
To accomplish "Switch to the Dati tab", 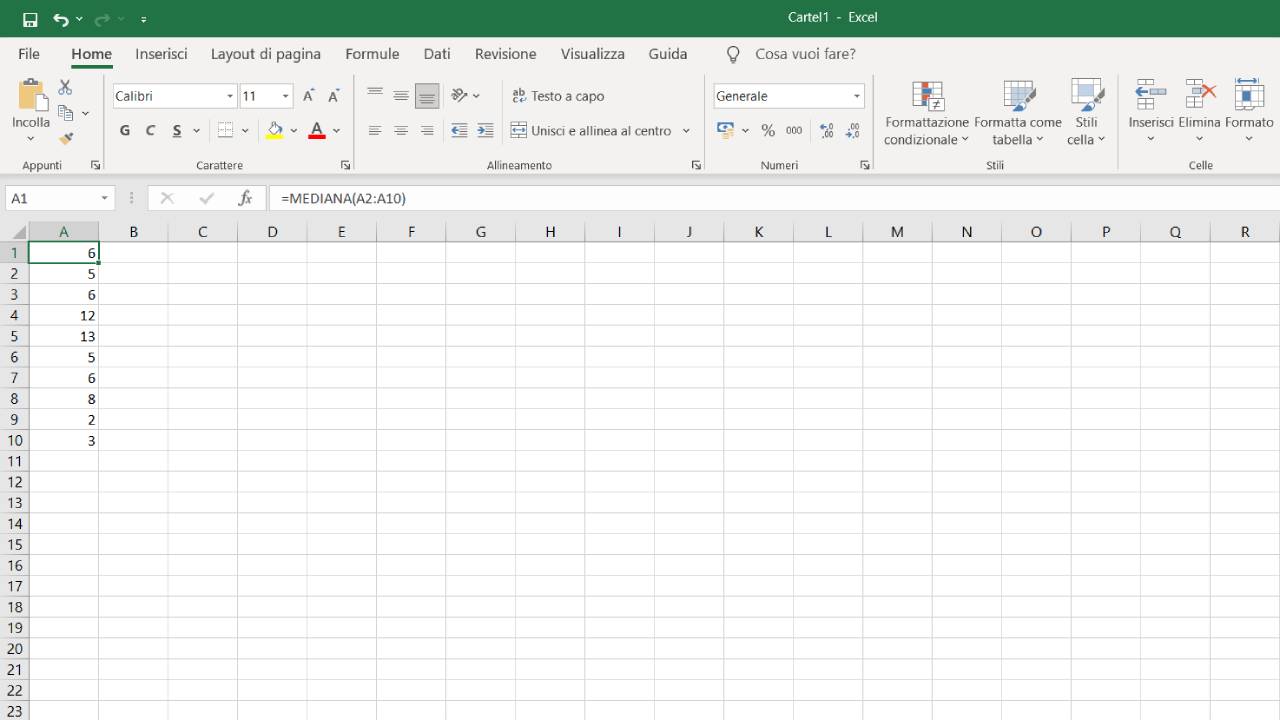I will point(437,54).
